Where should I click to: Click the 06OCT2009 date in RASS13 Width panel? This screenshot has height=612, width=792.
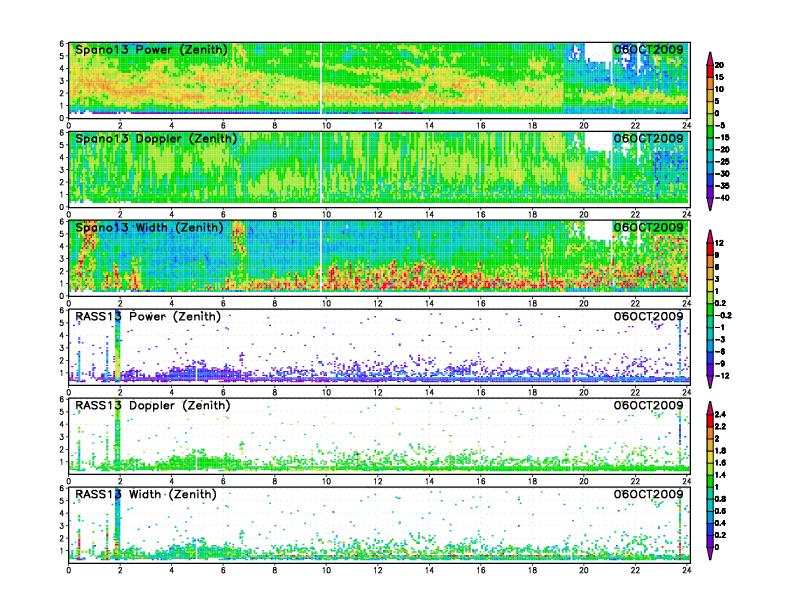click(649, 494)
